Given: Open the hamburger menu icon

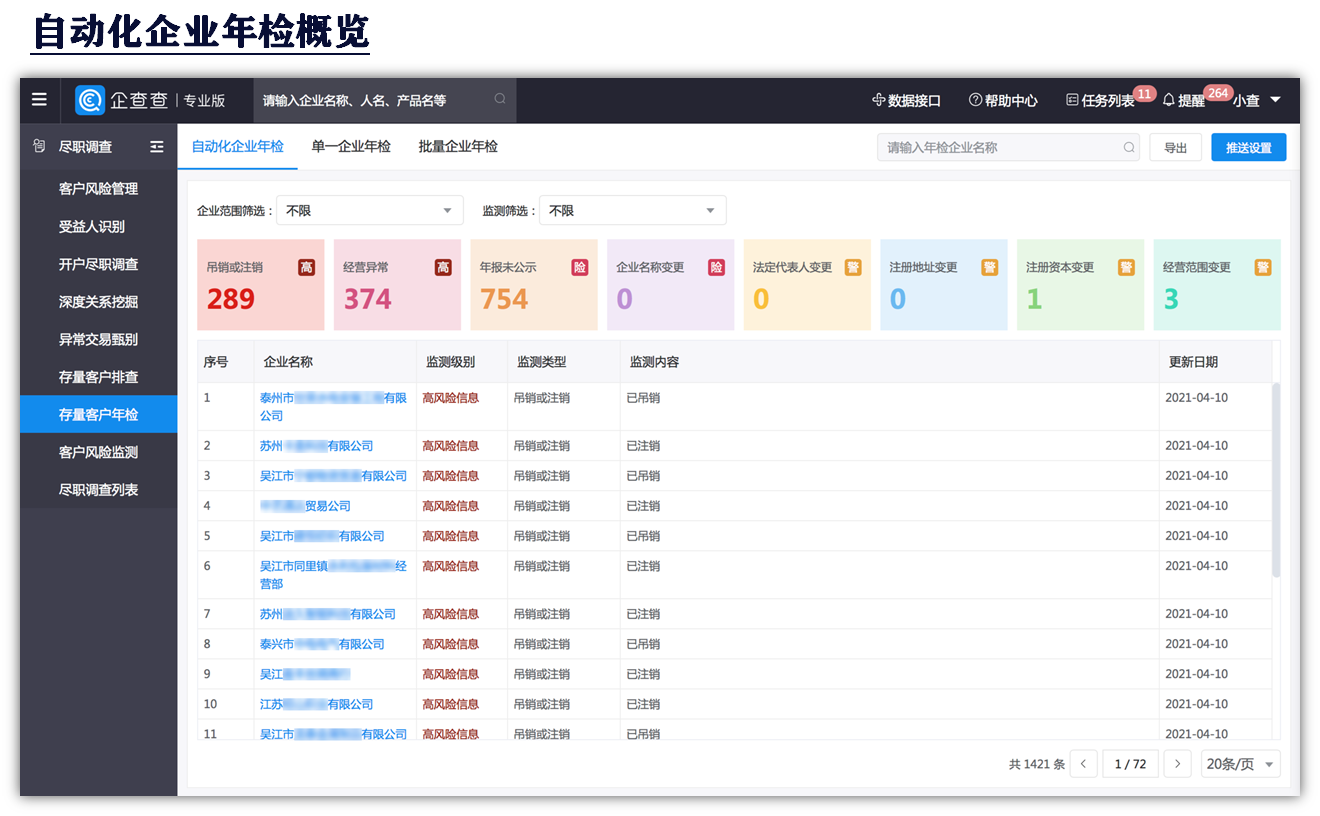Looking at the screenshot, I should (39, 99).
